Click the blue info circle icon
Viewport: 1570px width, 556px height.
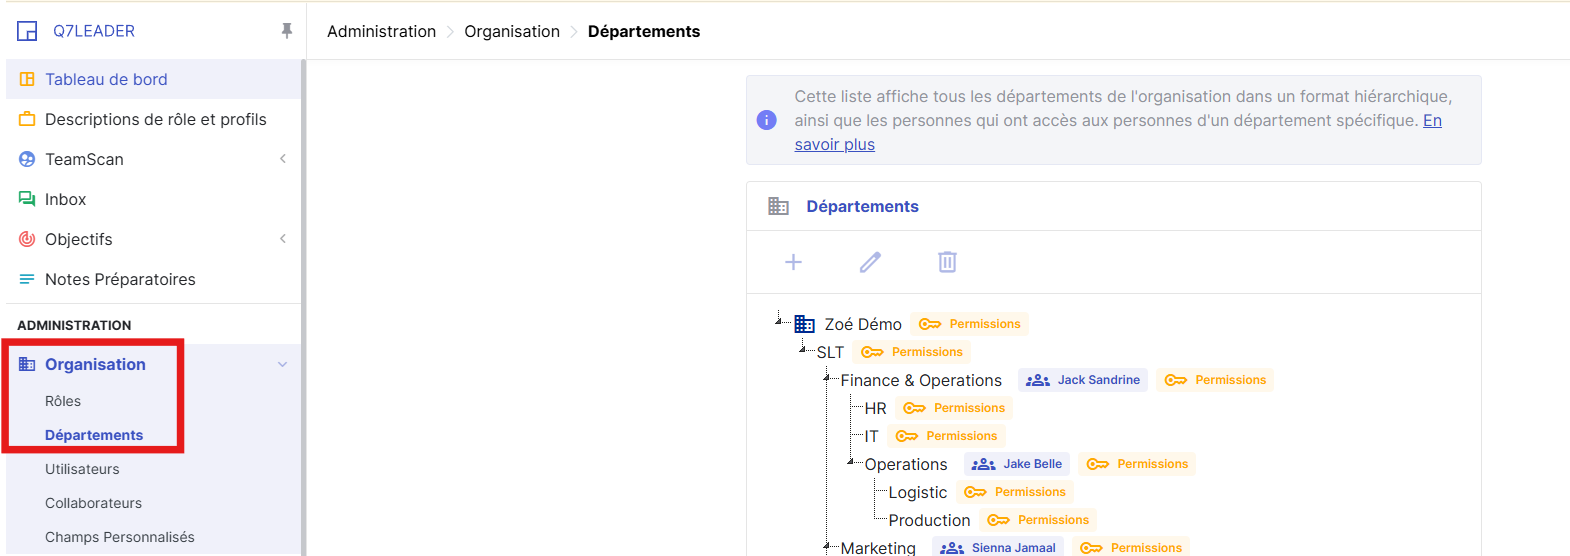tap(767, 120)
